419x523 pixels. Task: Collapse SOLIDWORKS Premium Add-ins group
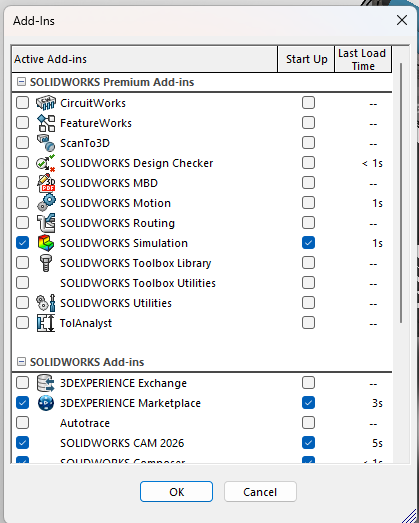click(x=21, y=82)
